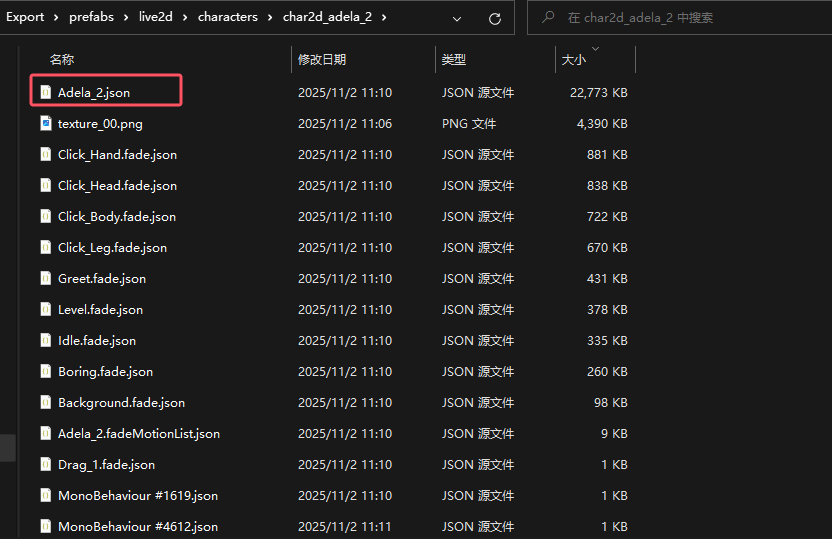This screenshot has width=832, height=539.
Task: Click the texture_00.png image file icon
Action: [x=46, y=123]
